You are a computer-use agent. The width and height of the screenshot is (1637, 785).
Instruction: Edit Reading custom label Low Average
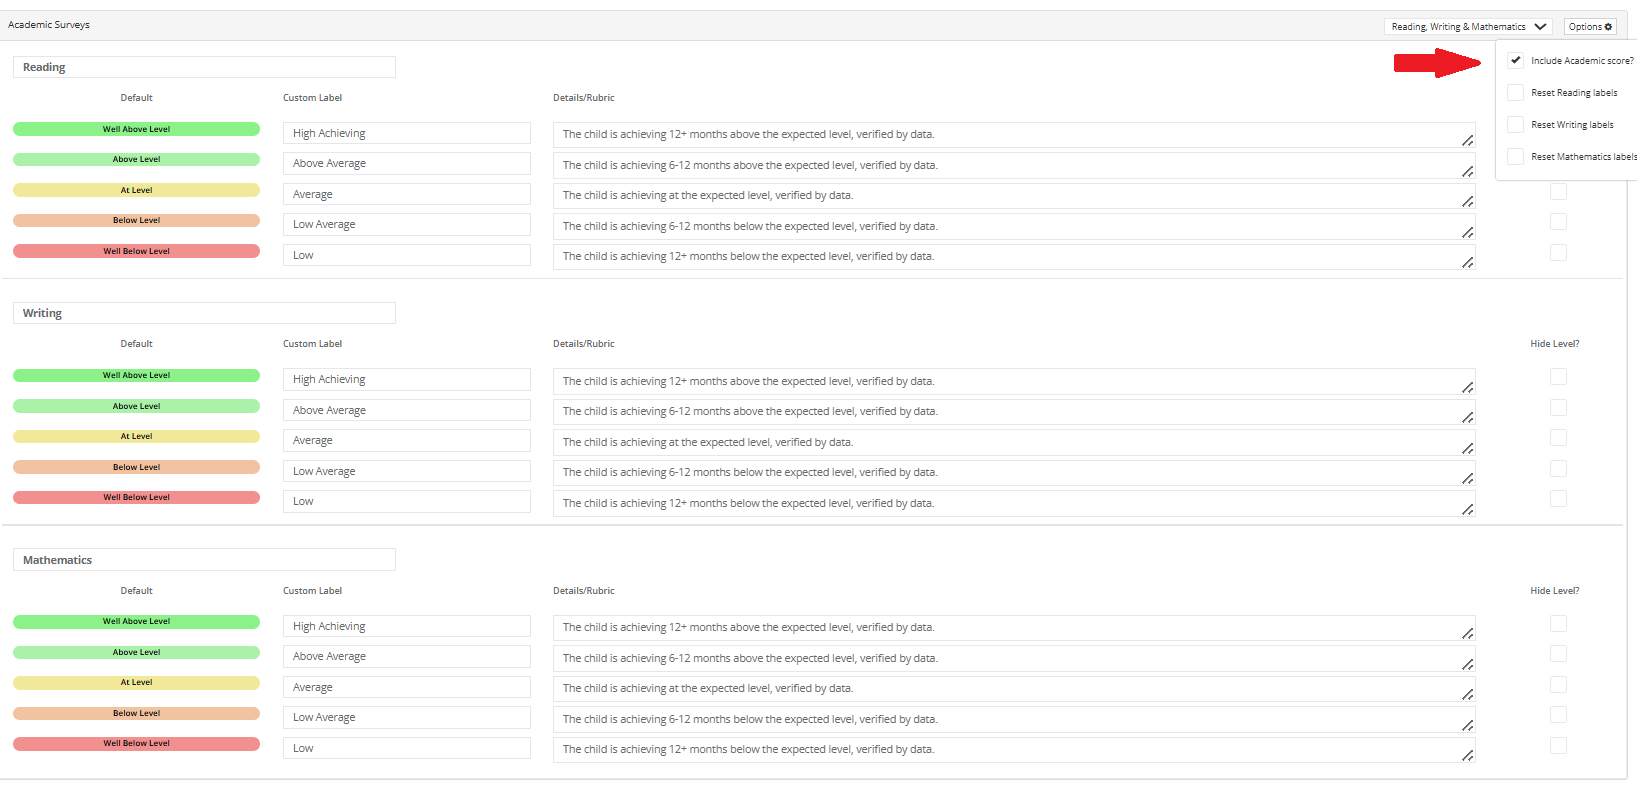click(x=406, y=224)
